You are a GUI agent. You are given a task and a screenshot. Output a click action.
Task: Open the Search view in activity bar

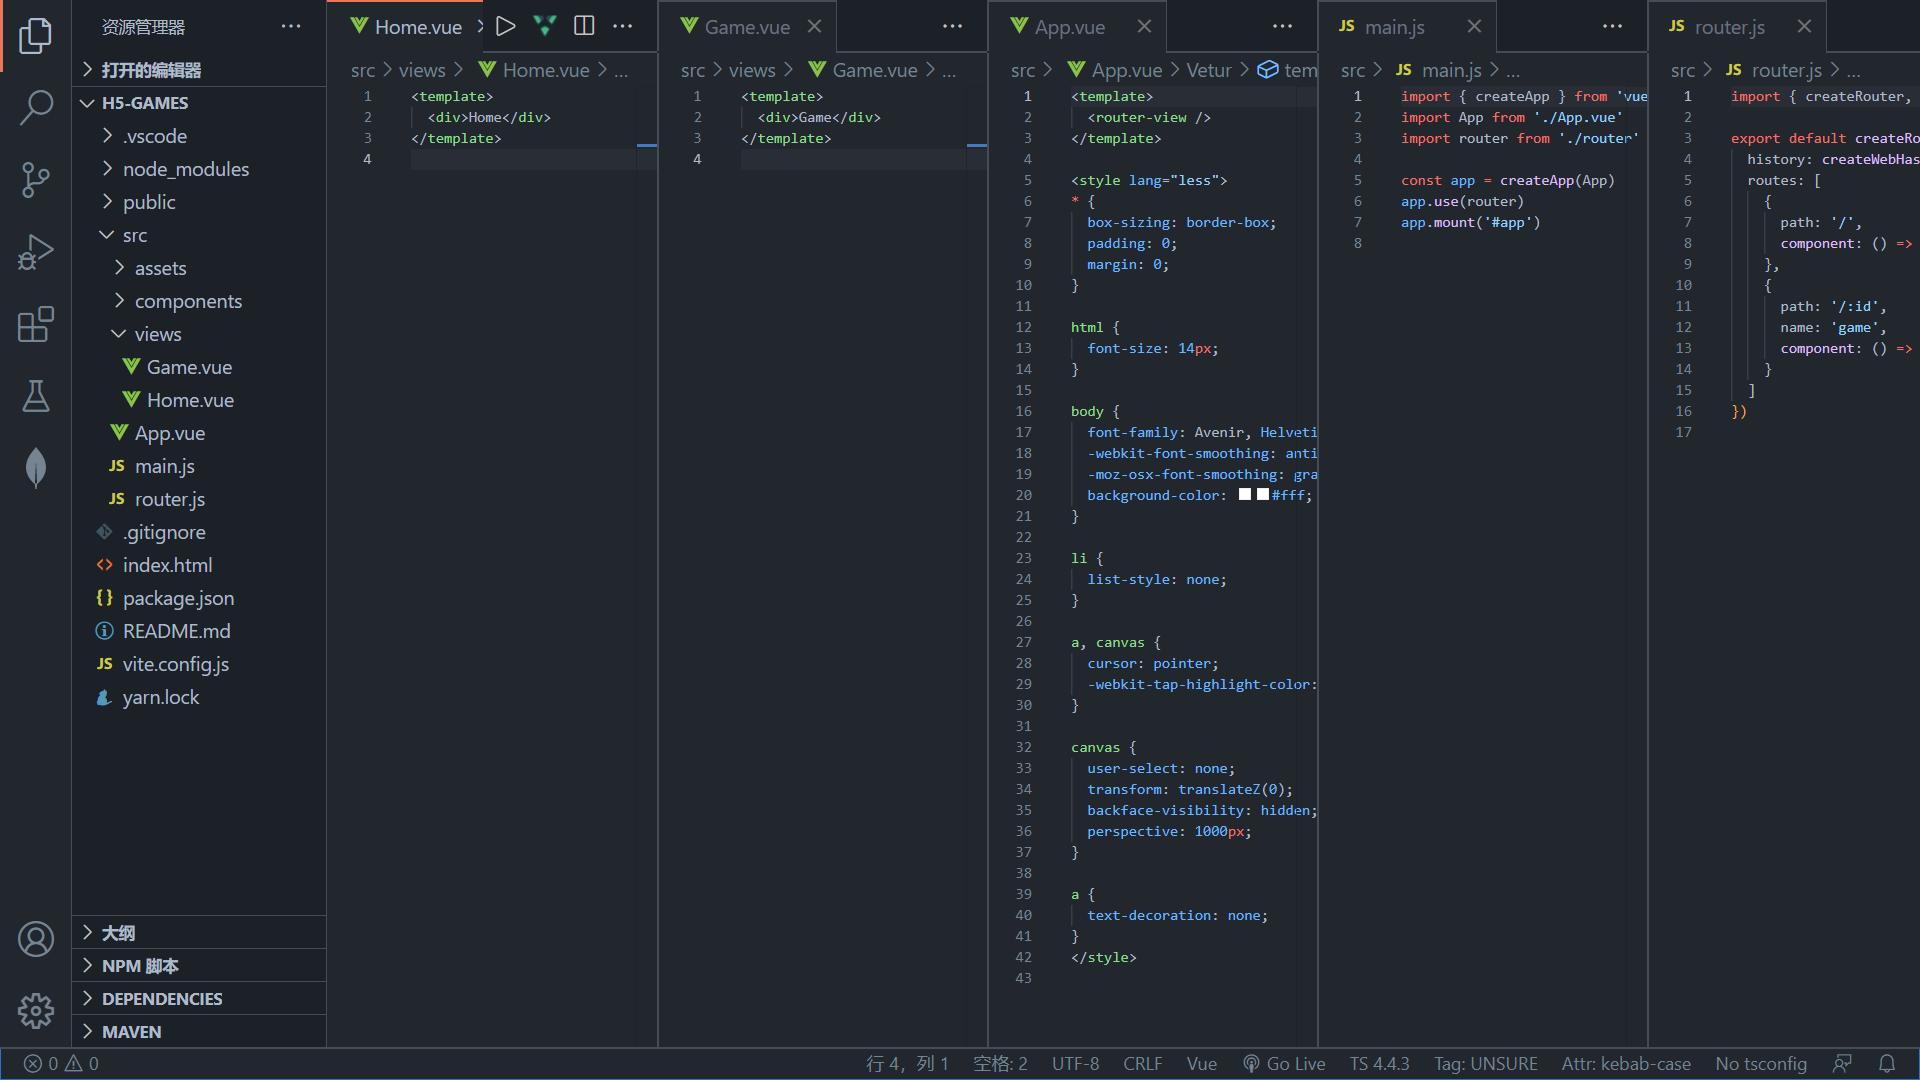tap(36, 107)
